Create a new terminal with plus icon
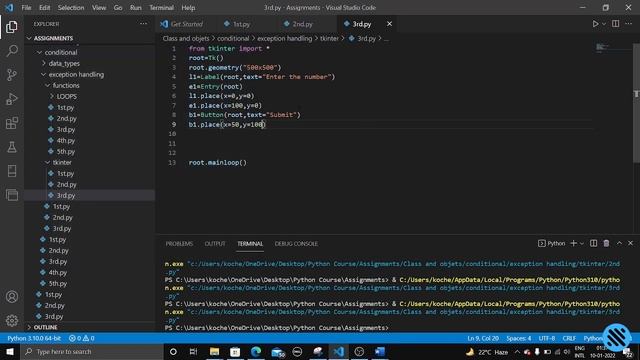The height and width of the screenshot is (360, 640). [x=573, y=243]
